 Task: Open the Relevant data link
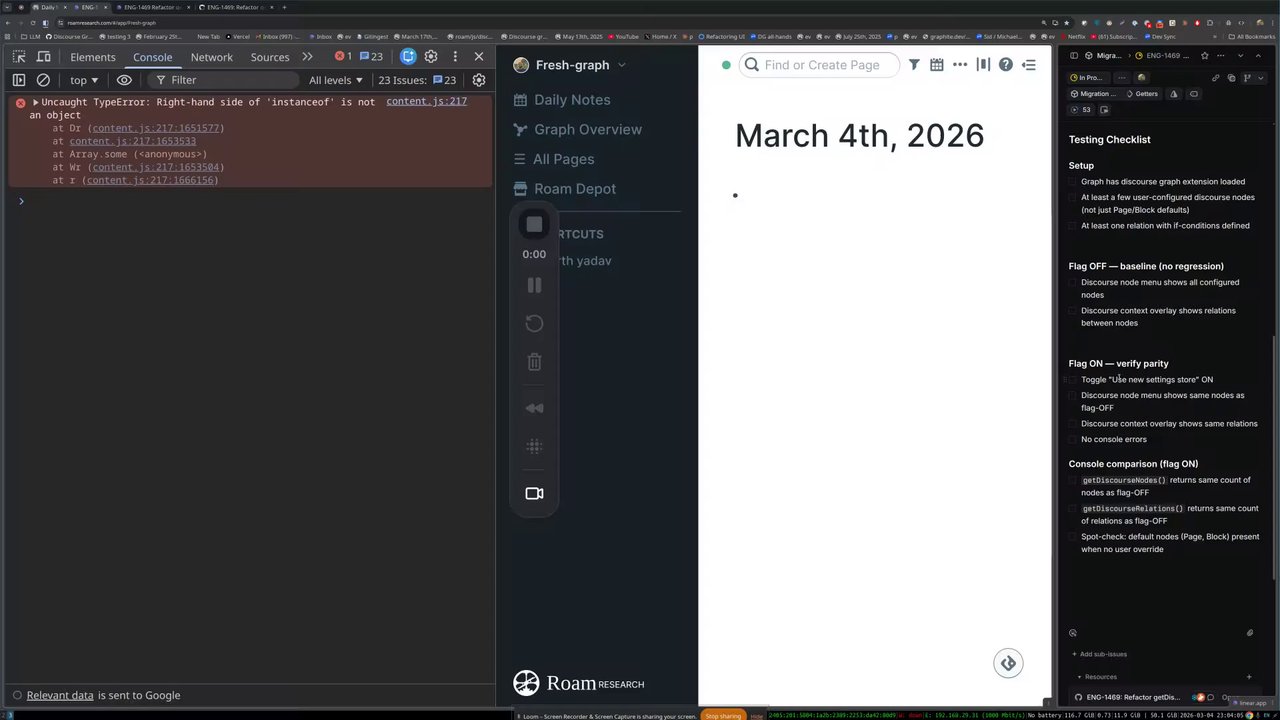coord(60,695)
